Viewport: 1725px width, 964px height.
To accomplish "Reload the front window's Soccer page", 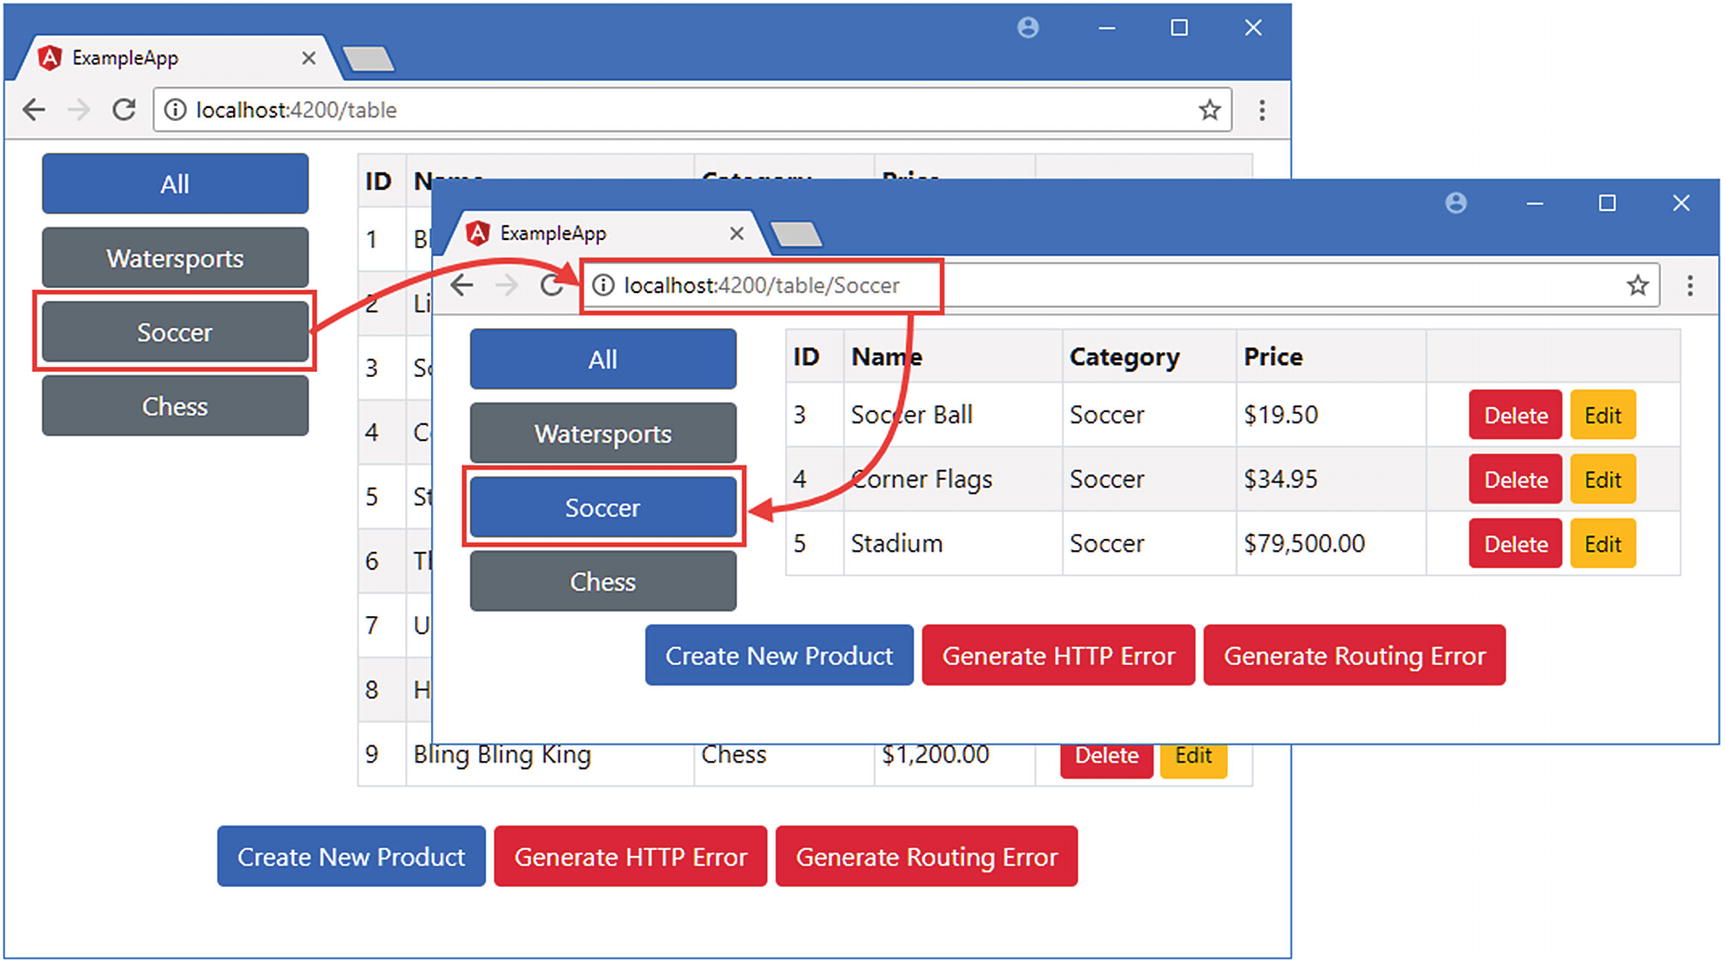I will click(551, 285).
